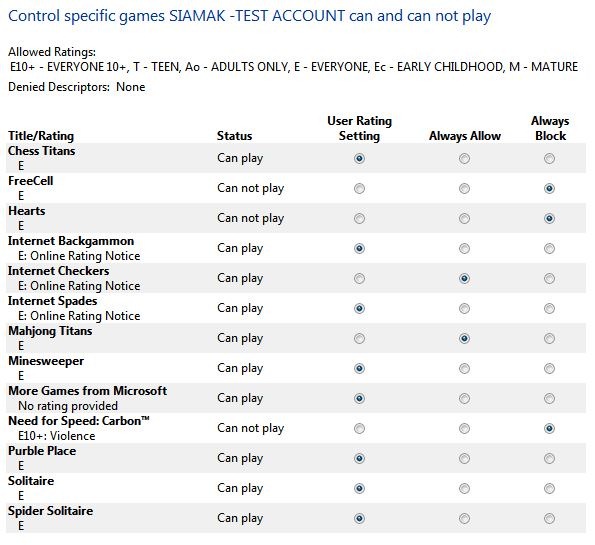Image resolution: width=595 pixels, height=545 pixels.
Task: Select User Rating Setting for Internet Checkers
Action: (359, 278)
